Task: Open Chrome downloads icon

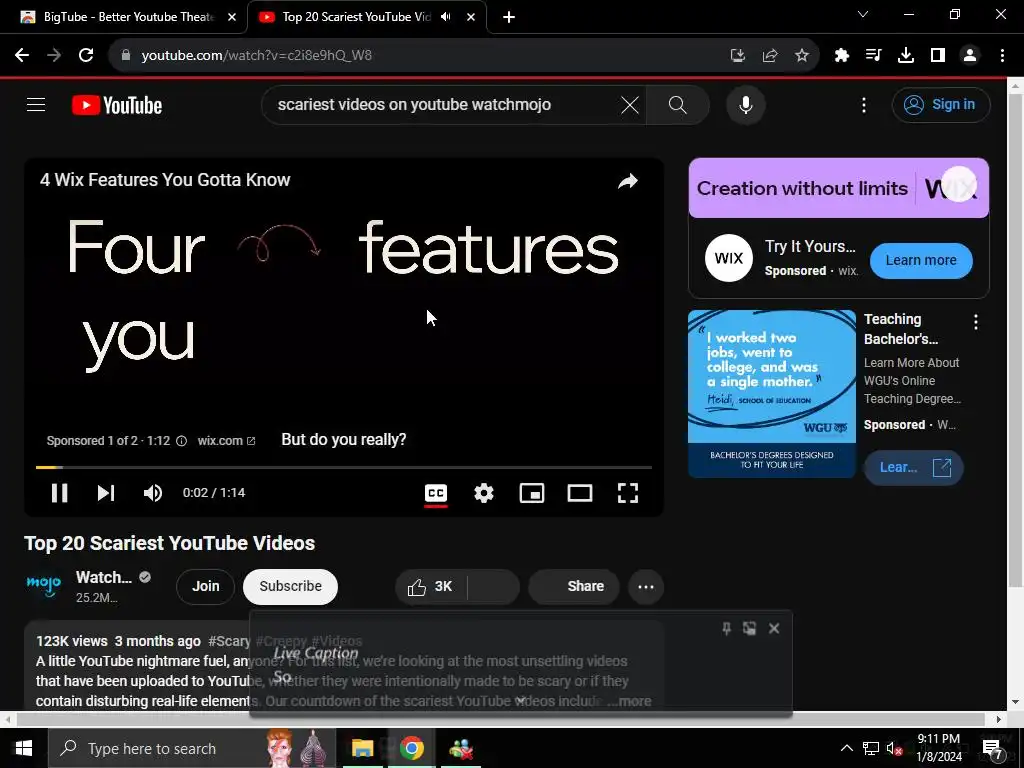Action: click(906, 56)
